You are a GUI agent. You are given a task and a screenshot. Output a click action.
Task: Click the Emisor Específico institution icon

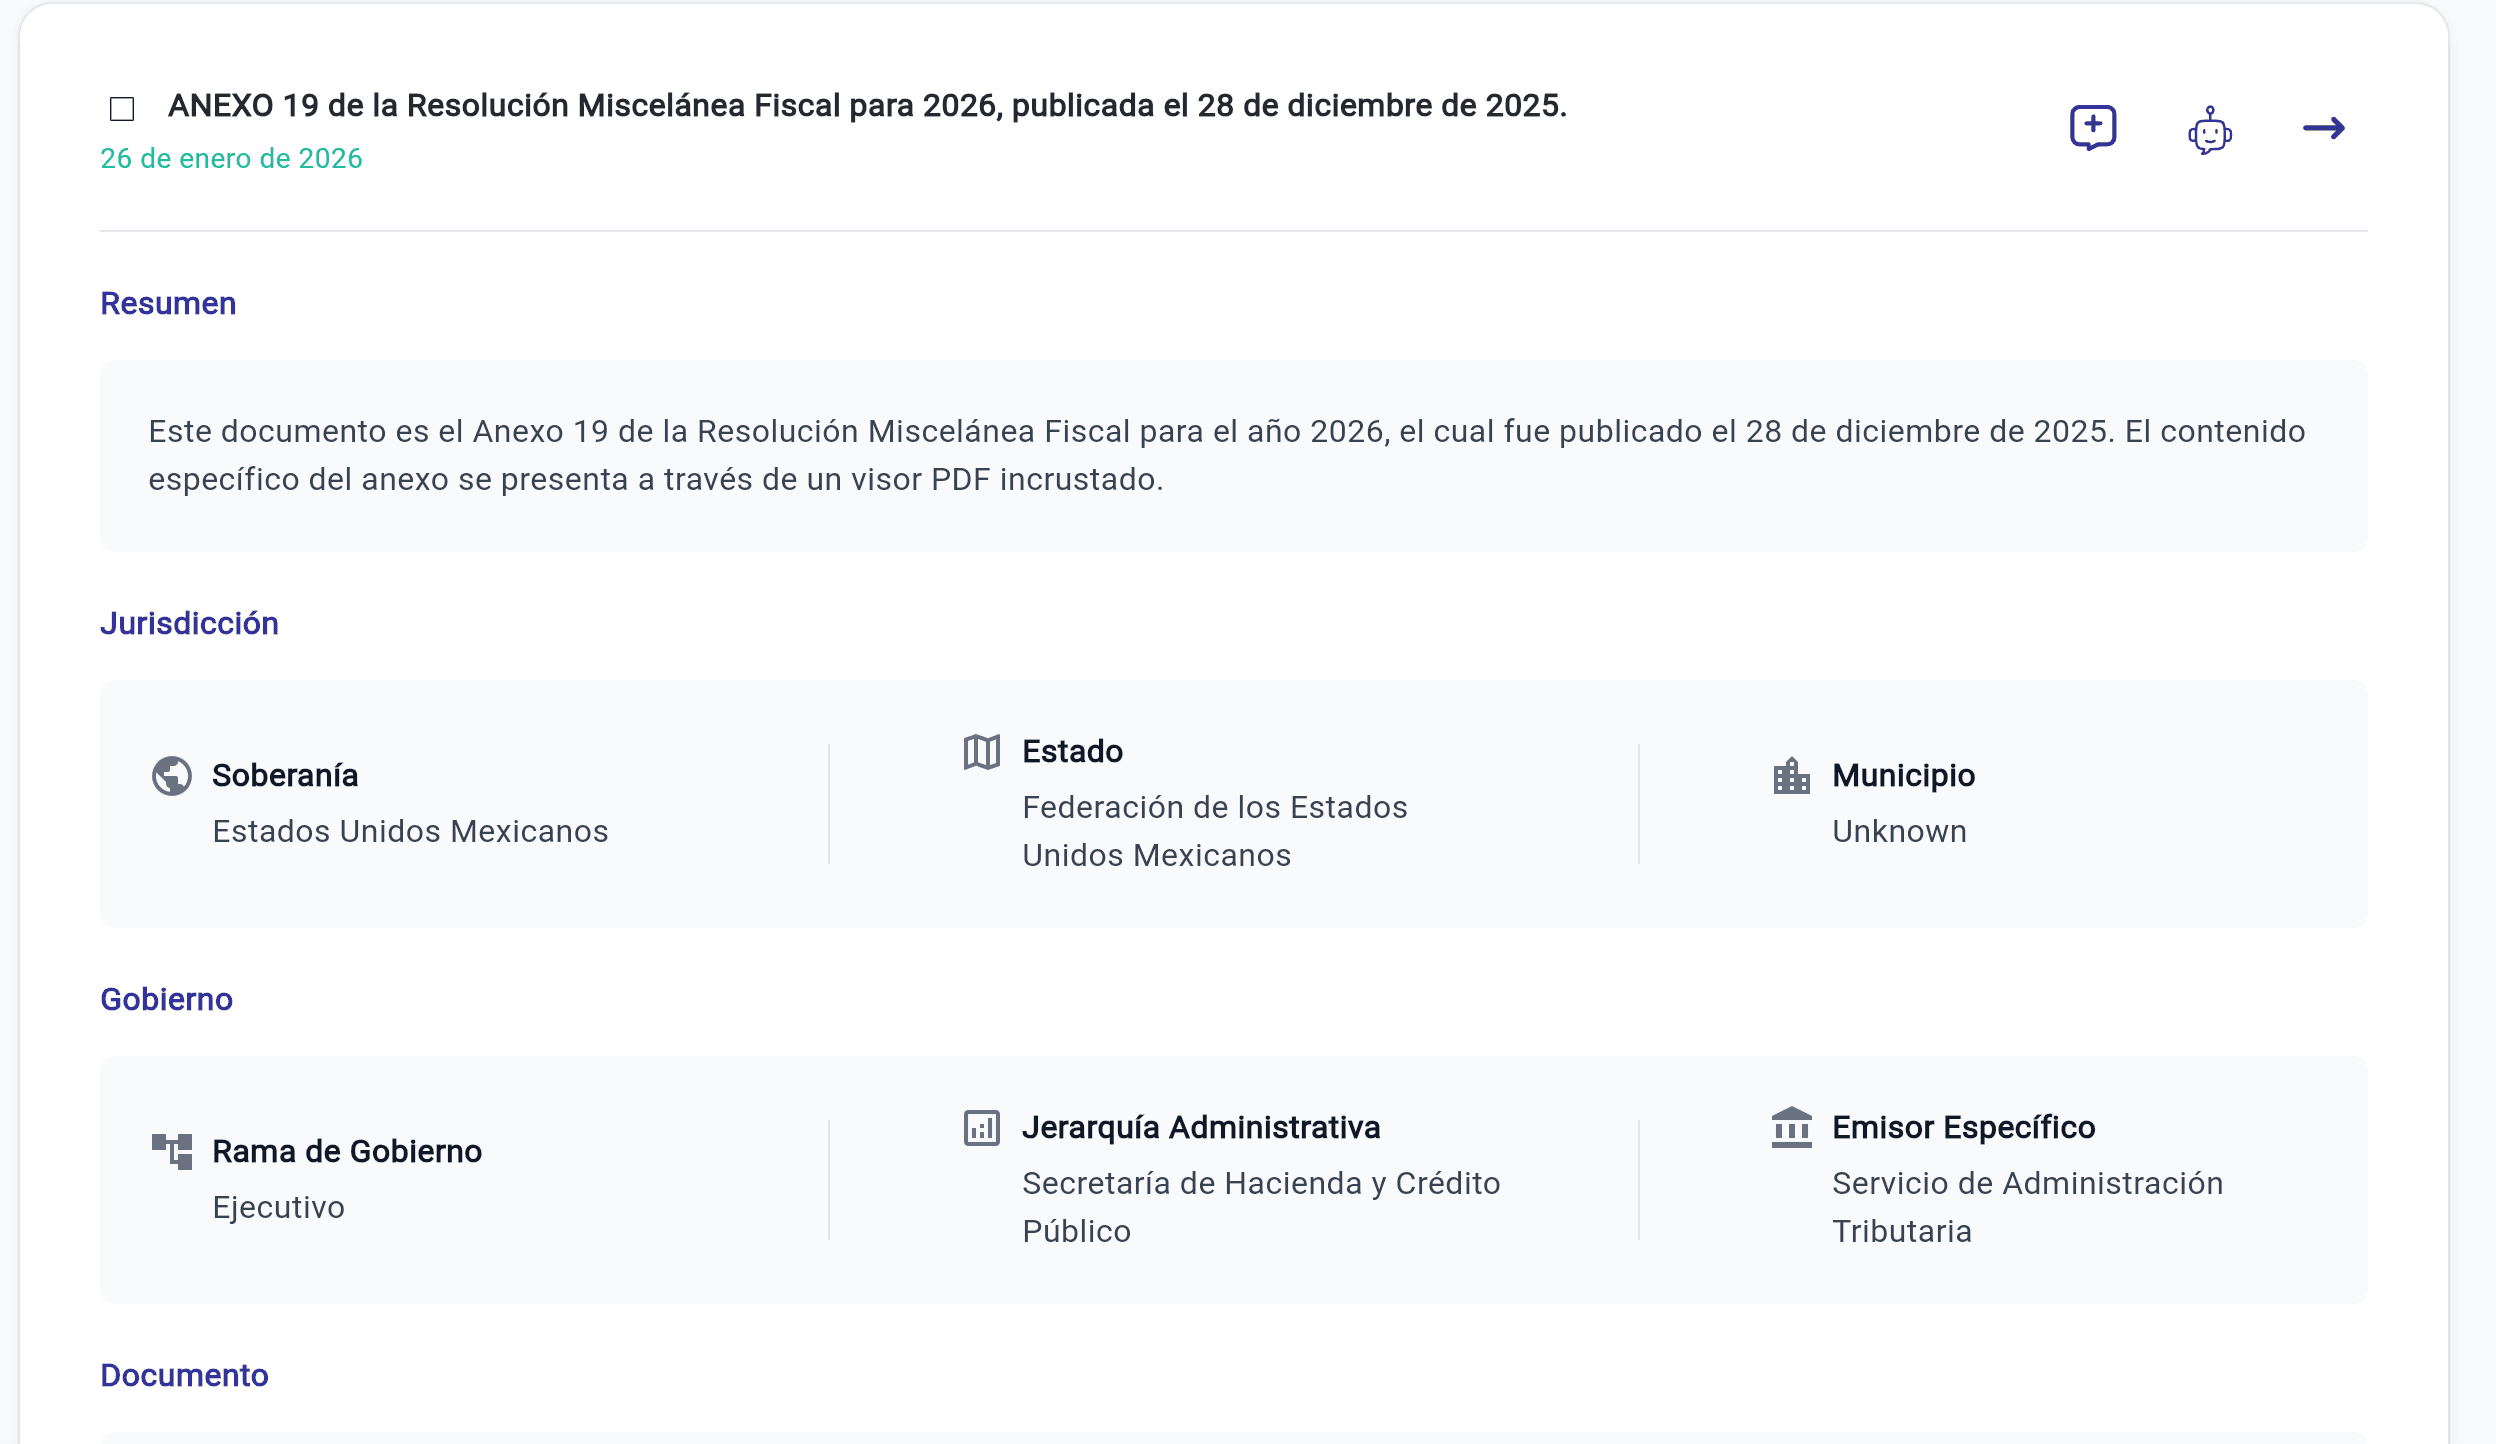coord(1791,1128)
